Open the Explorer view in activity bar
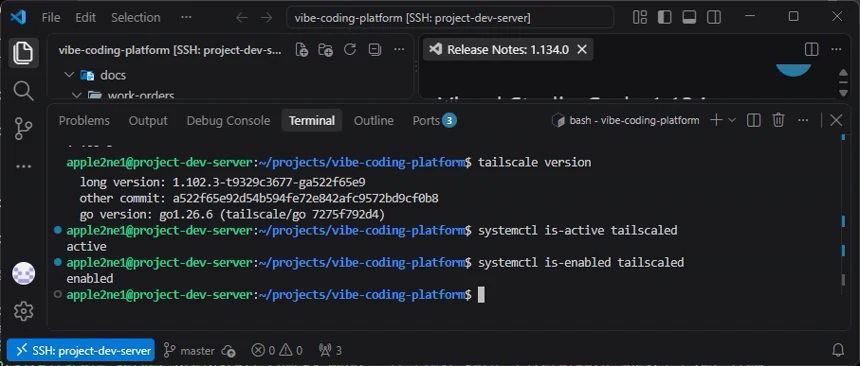860x366 pixels. (23, 53)
